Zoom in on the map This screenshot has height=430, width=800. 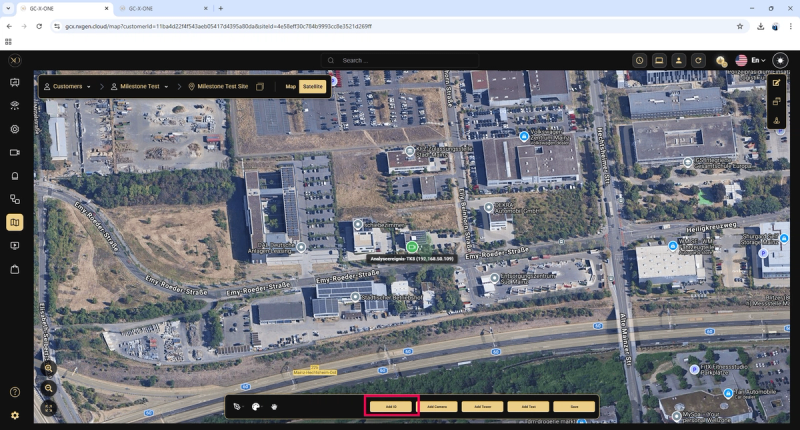click(x=48, y=368)
